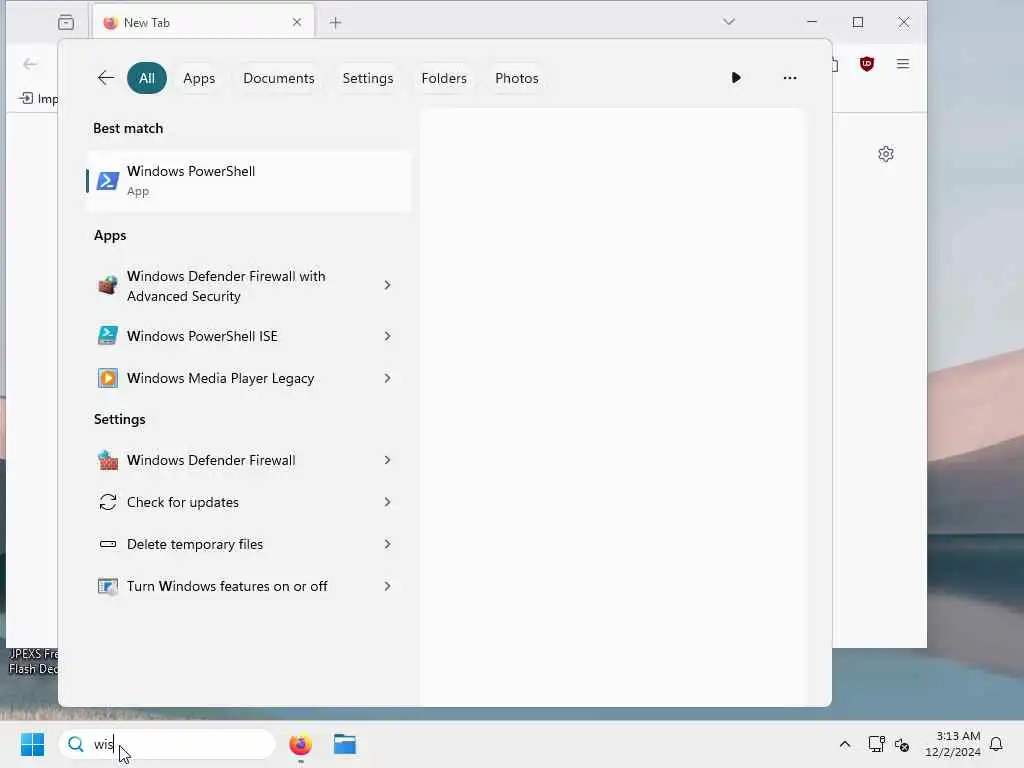This screenshot has height=768, width=1024.
Task: Open the Firefox list all tabs dropdown
Action: coord(729,22)
